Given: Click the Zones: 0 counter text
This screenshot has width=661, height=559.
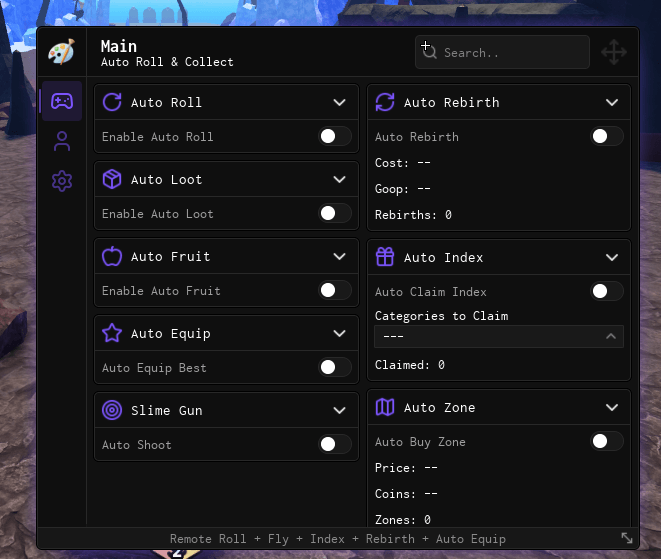Looking at the screenshot, I should 403,520.
